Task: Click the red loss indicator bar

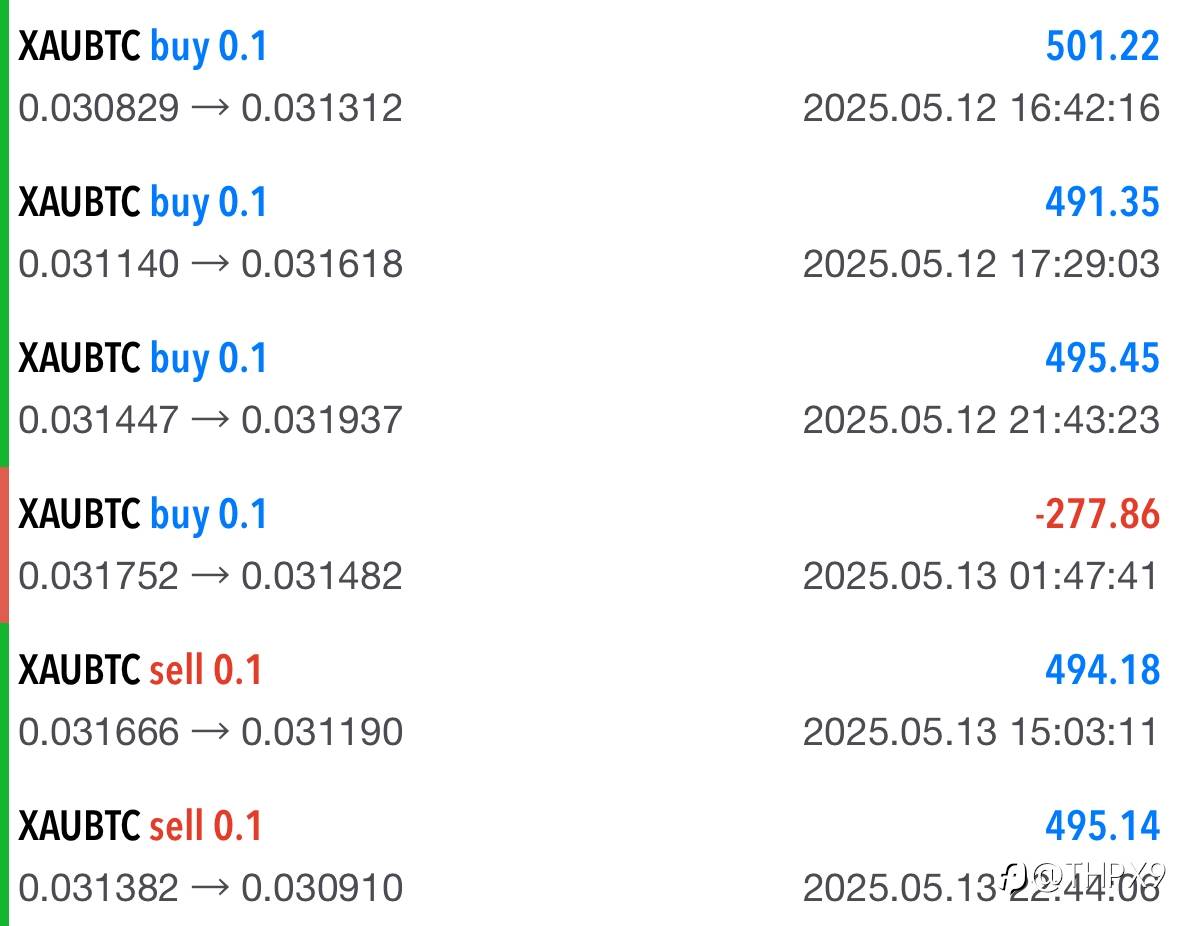Action: 4,545
